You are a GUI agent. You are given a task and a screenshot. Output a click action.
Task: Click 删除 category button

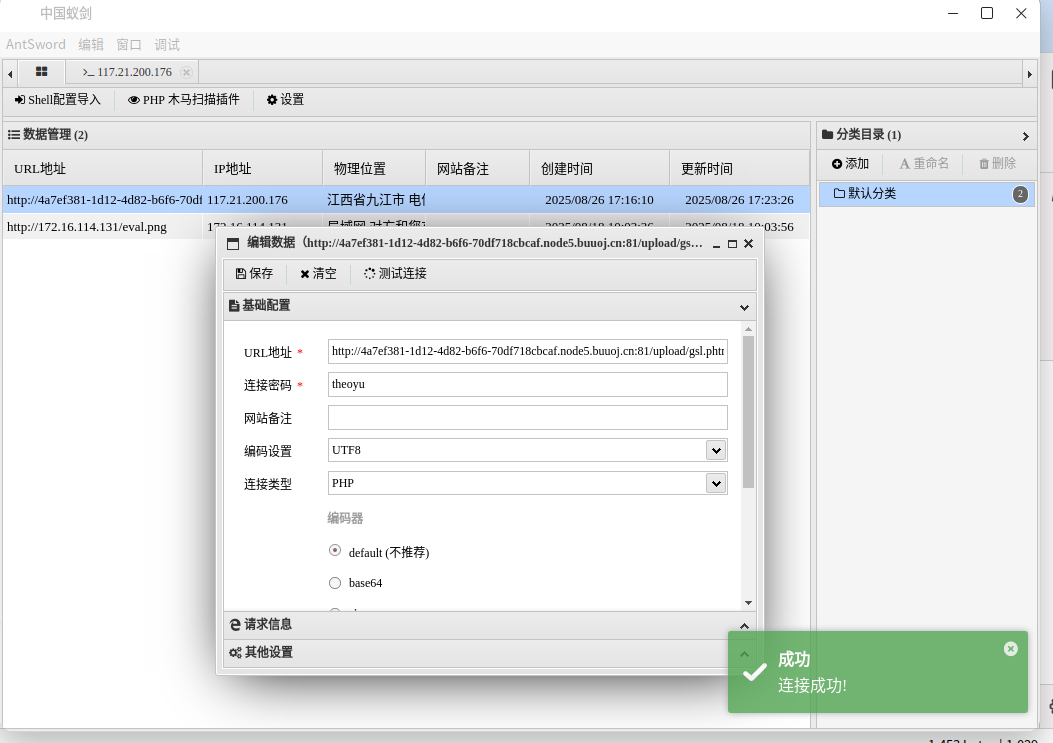click(997, 163)
